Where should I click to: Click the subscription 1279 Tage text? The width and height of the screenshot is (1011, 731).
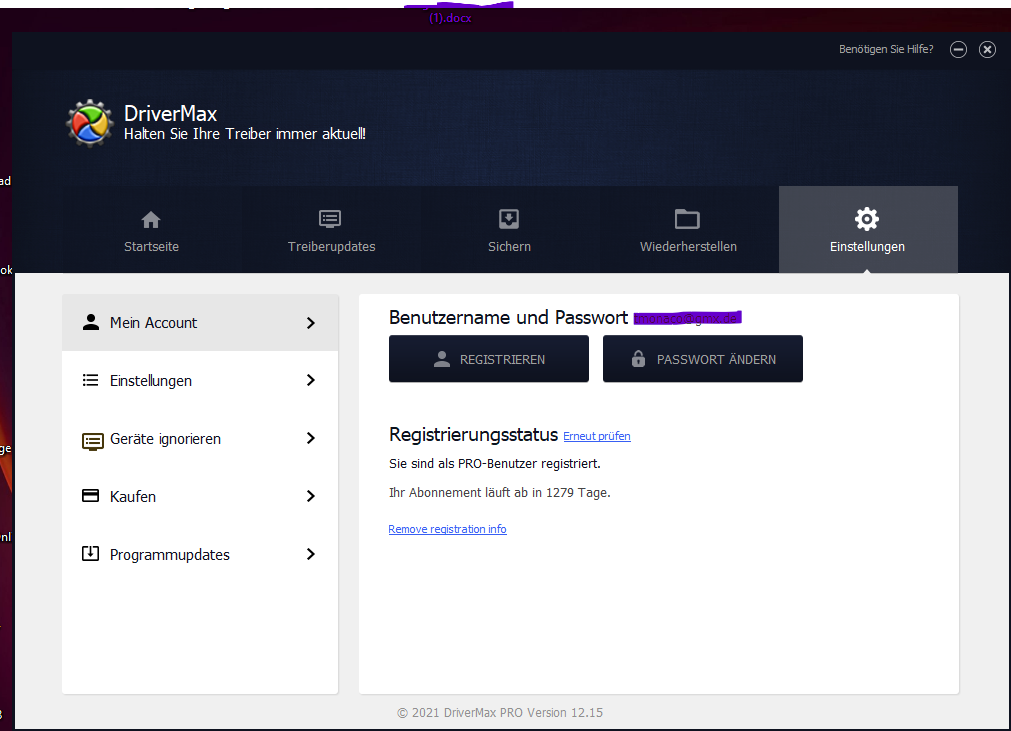[x=500, y=492]
